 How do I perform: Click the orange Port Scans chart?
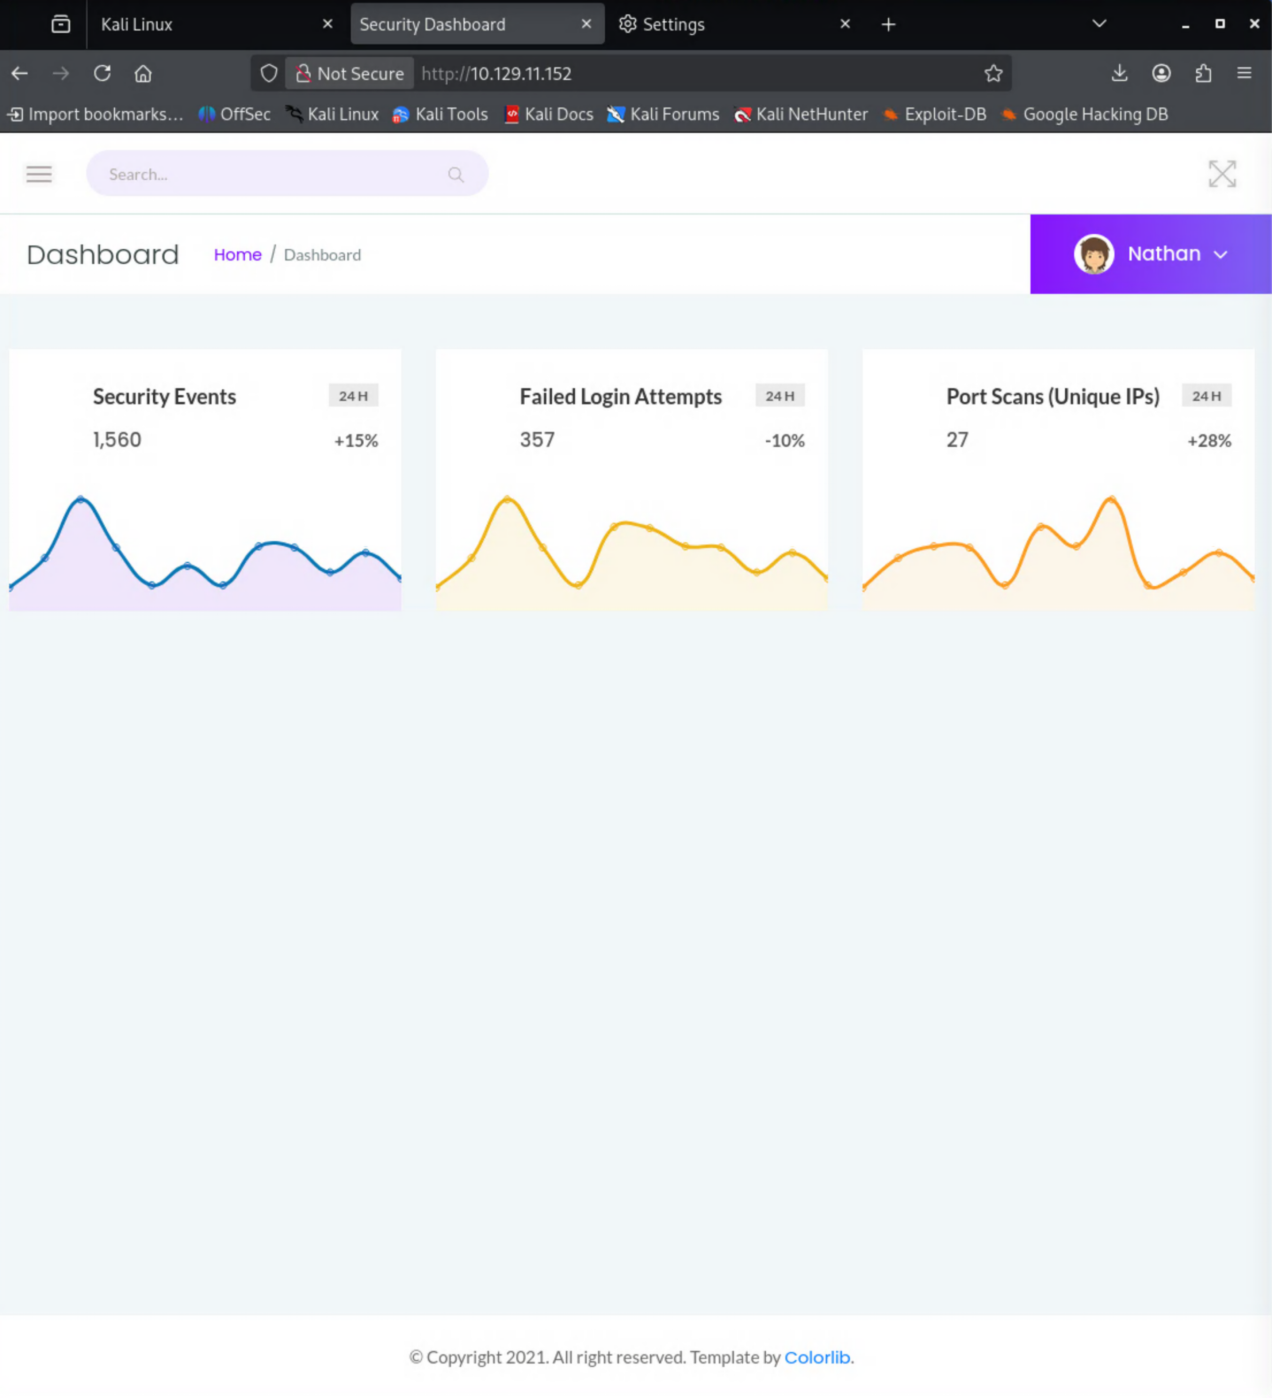[1058, 552]
